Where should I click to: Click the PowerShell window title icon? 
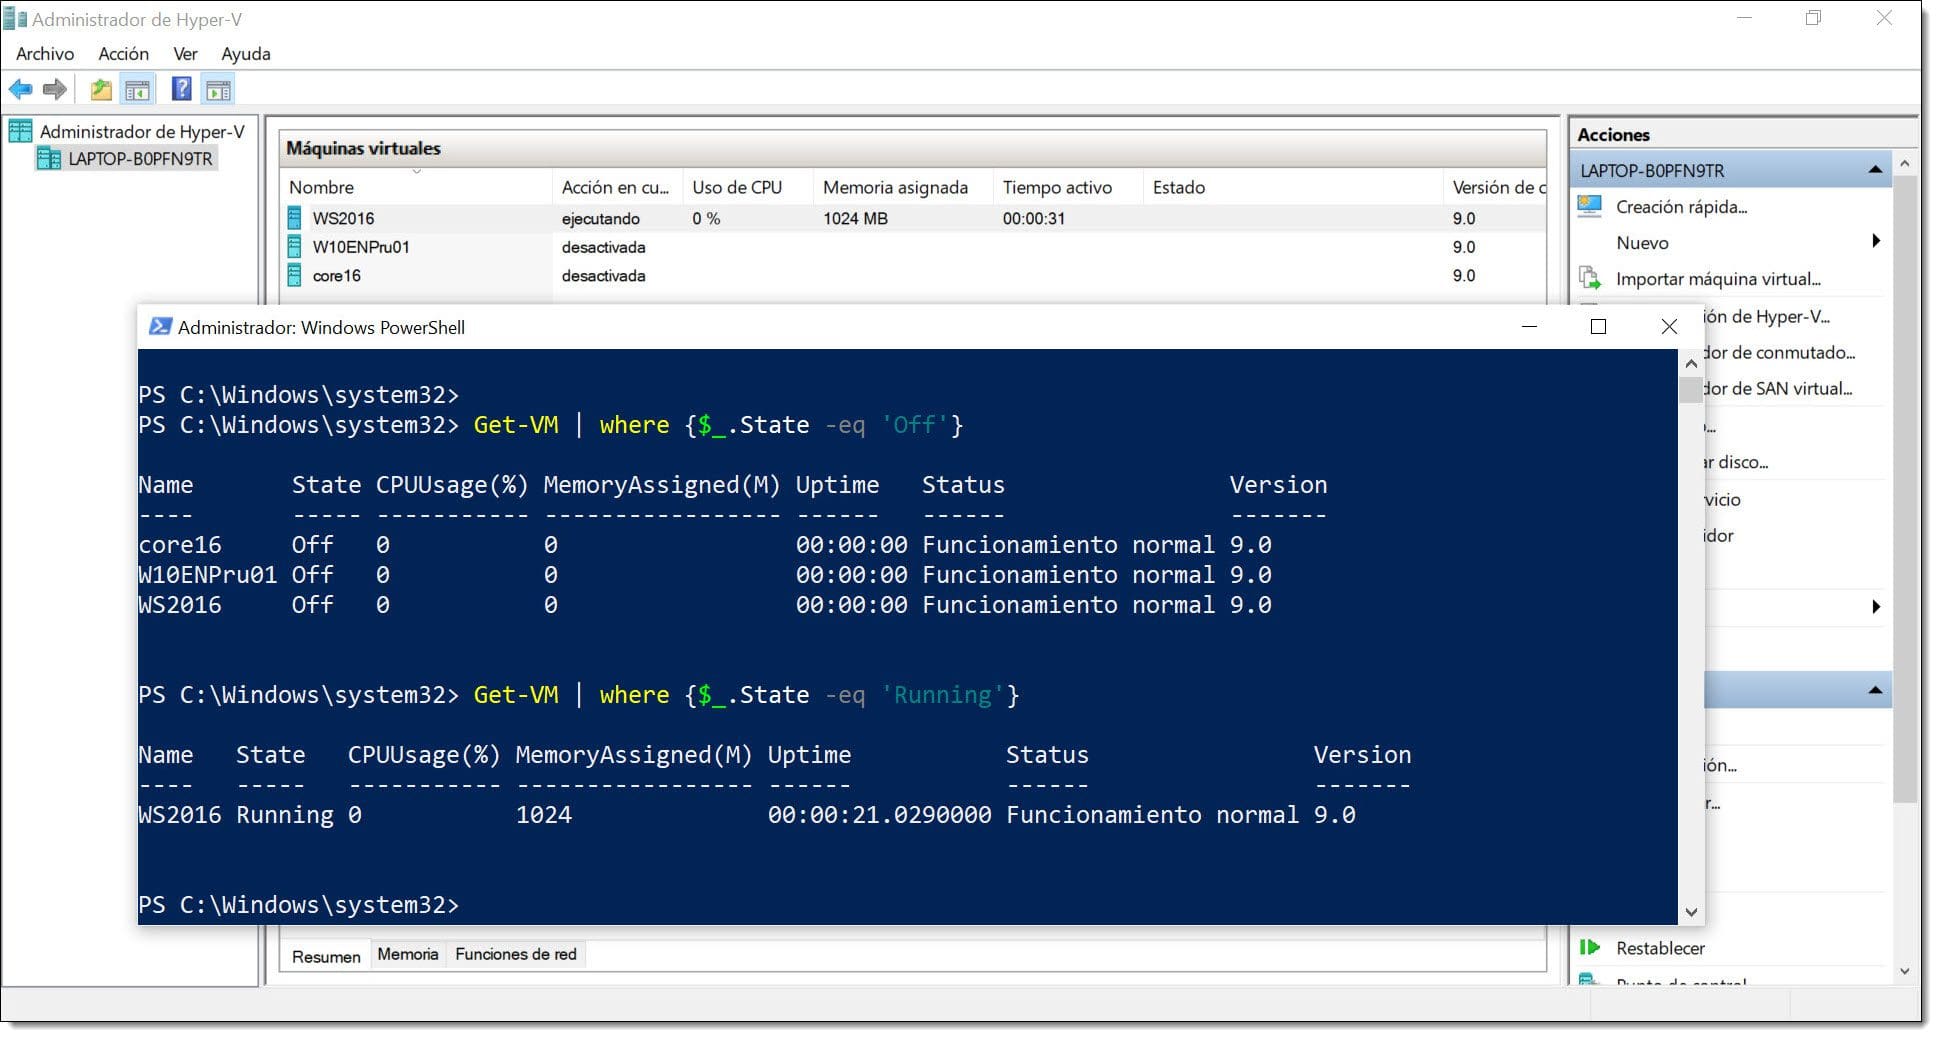tap(159, 327)
